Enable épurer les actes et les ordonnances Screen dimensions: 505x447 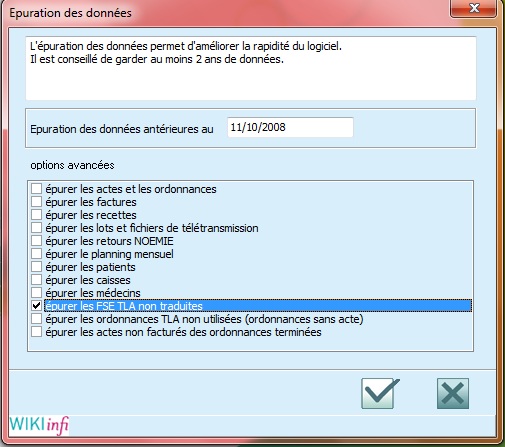[x=36, y=189]
